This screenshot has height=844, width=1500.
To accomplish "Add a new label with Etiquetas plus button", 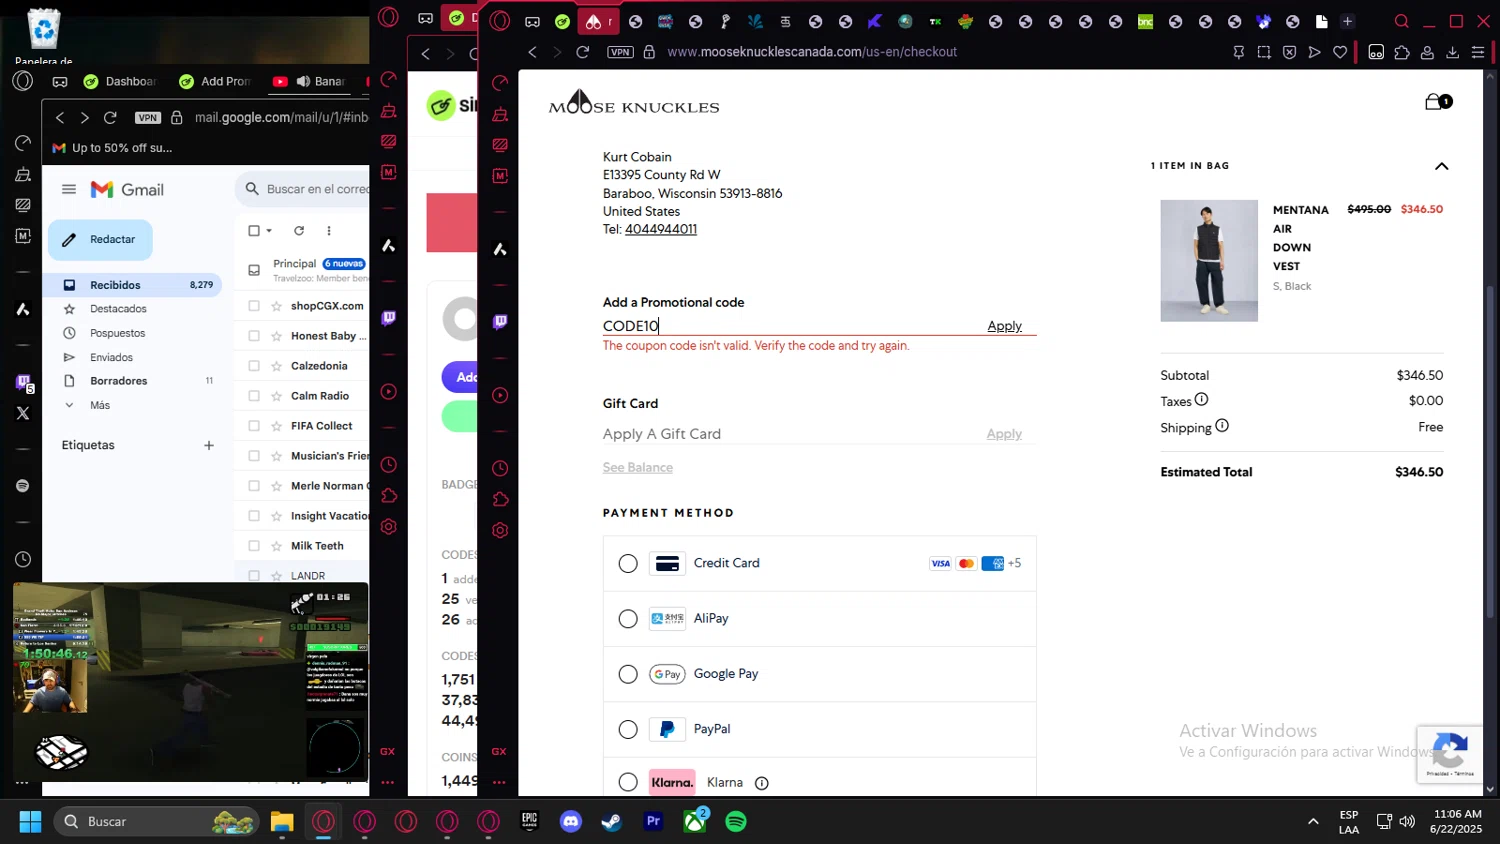I will 209,445.
